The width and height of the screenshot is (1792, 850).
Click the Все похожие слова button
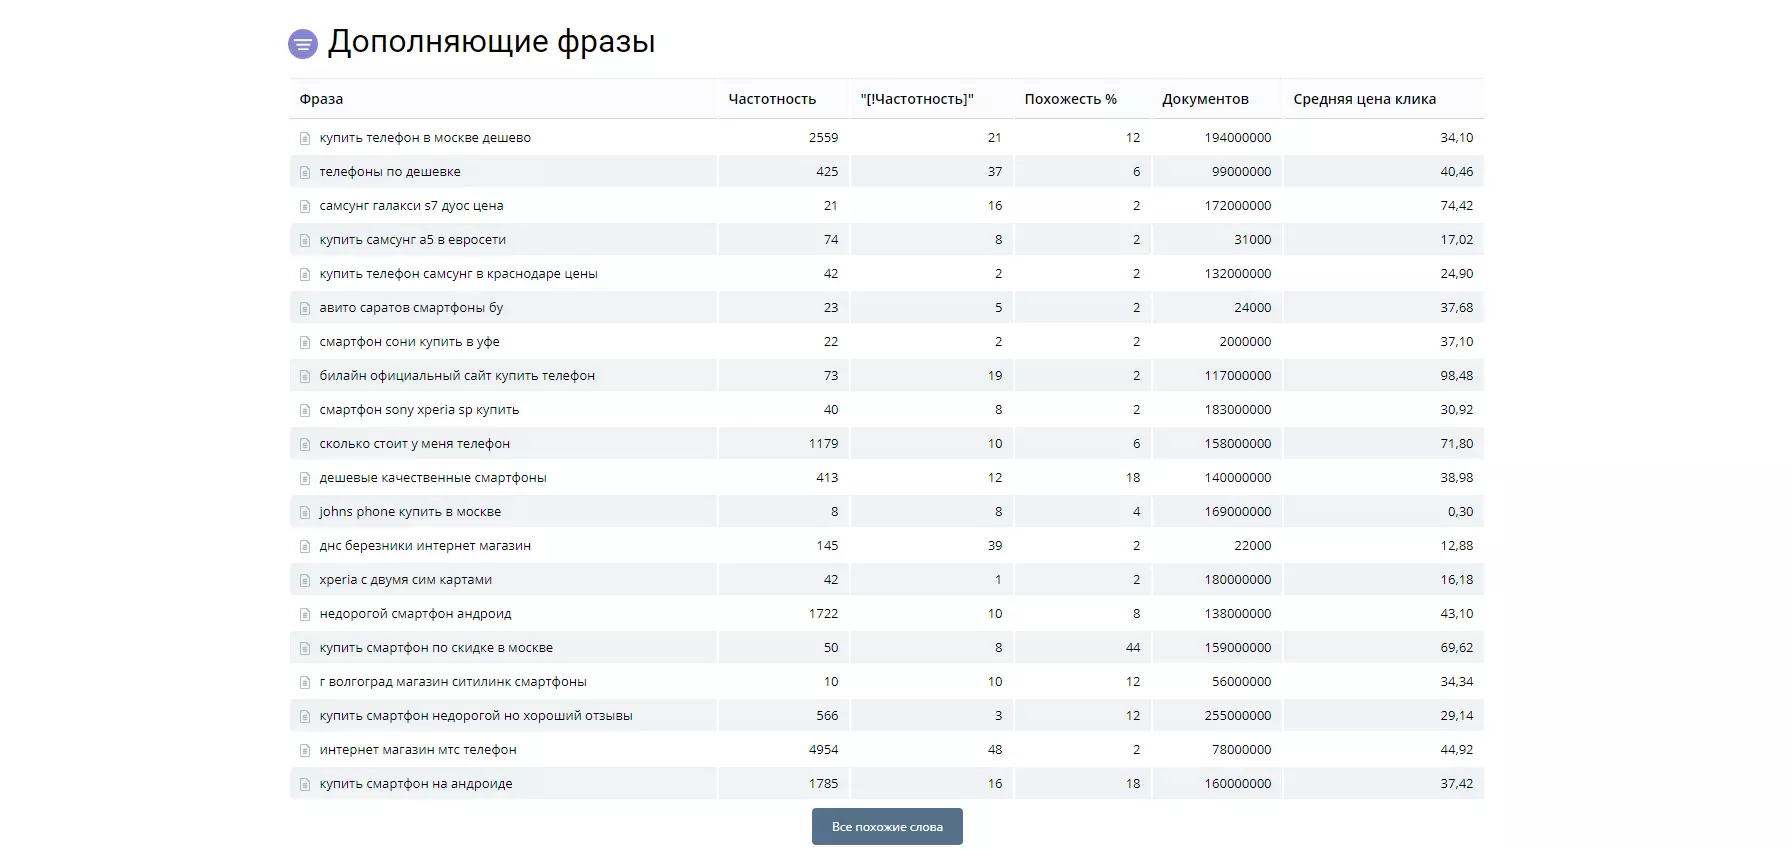point(887,827)
